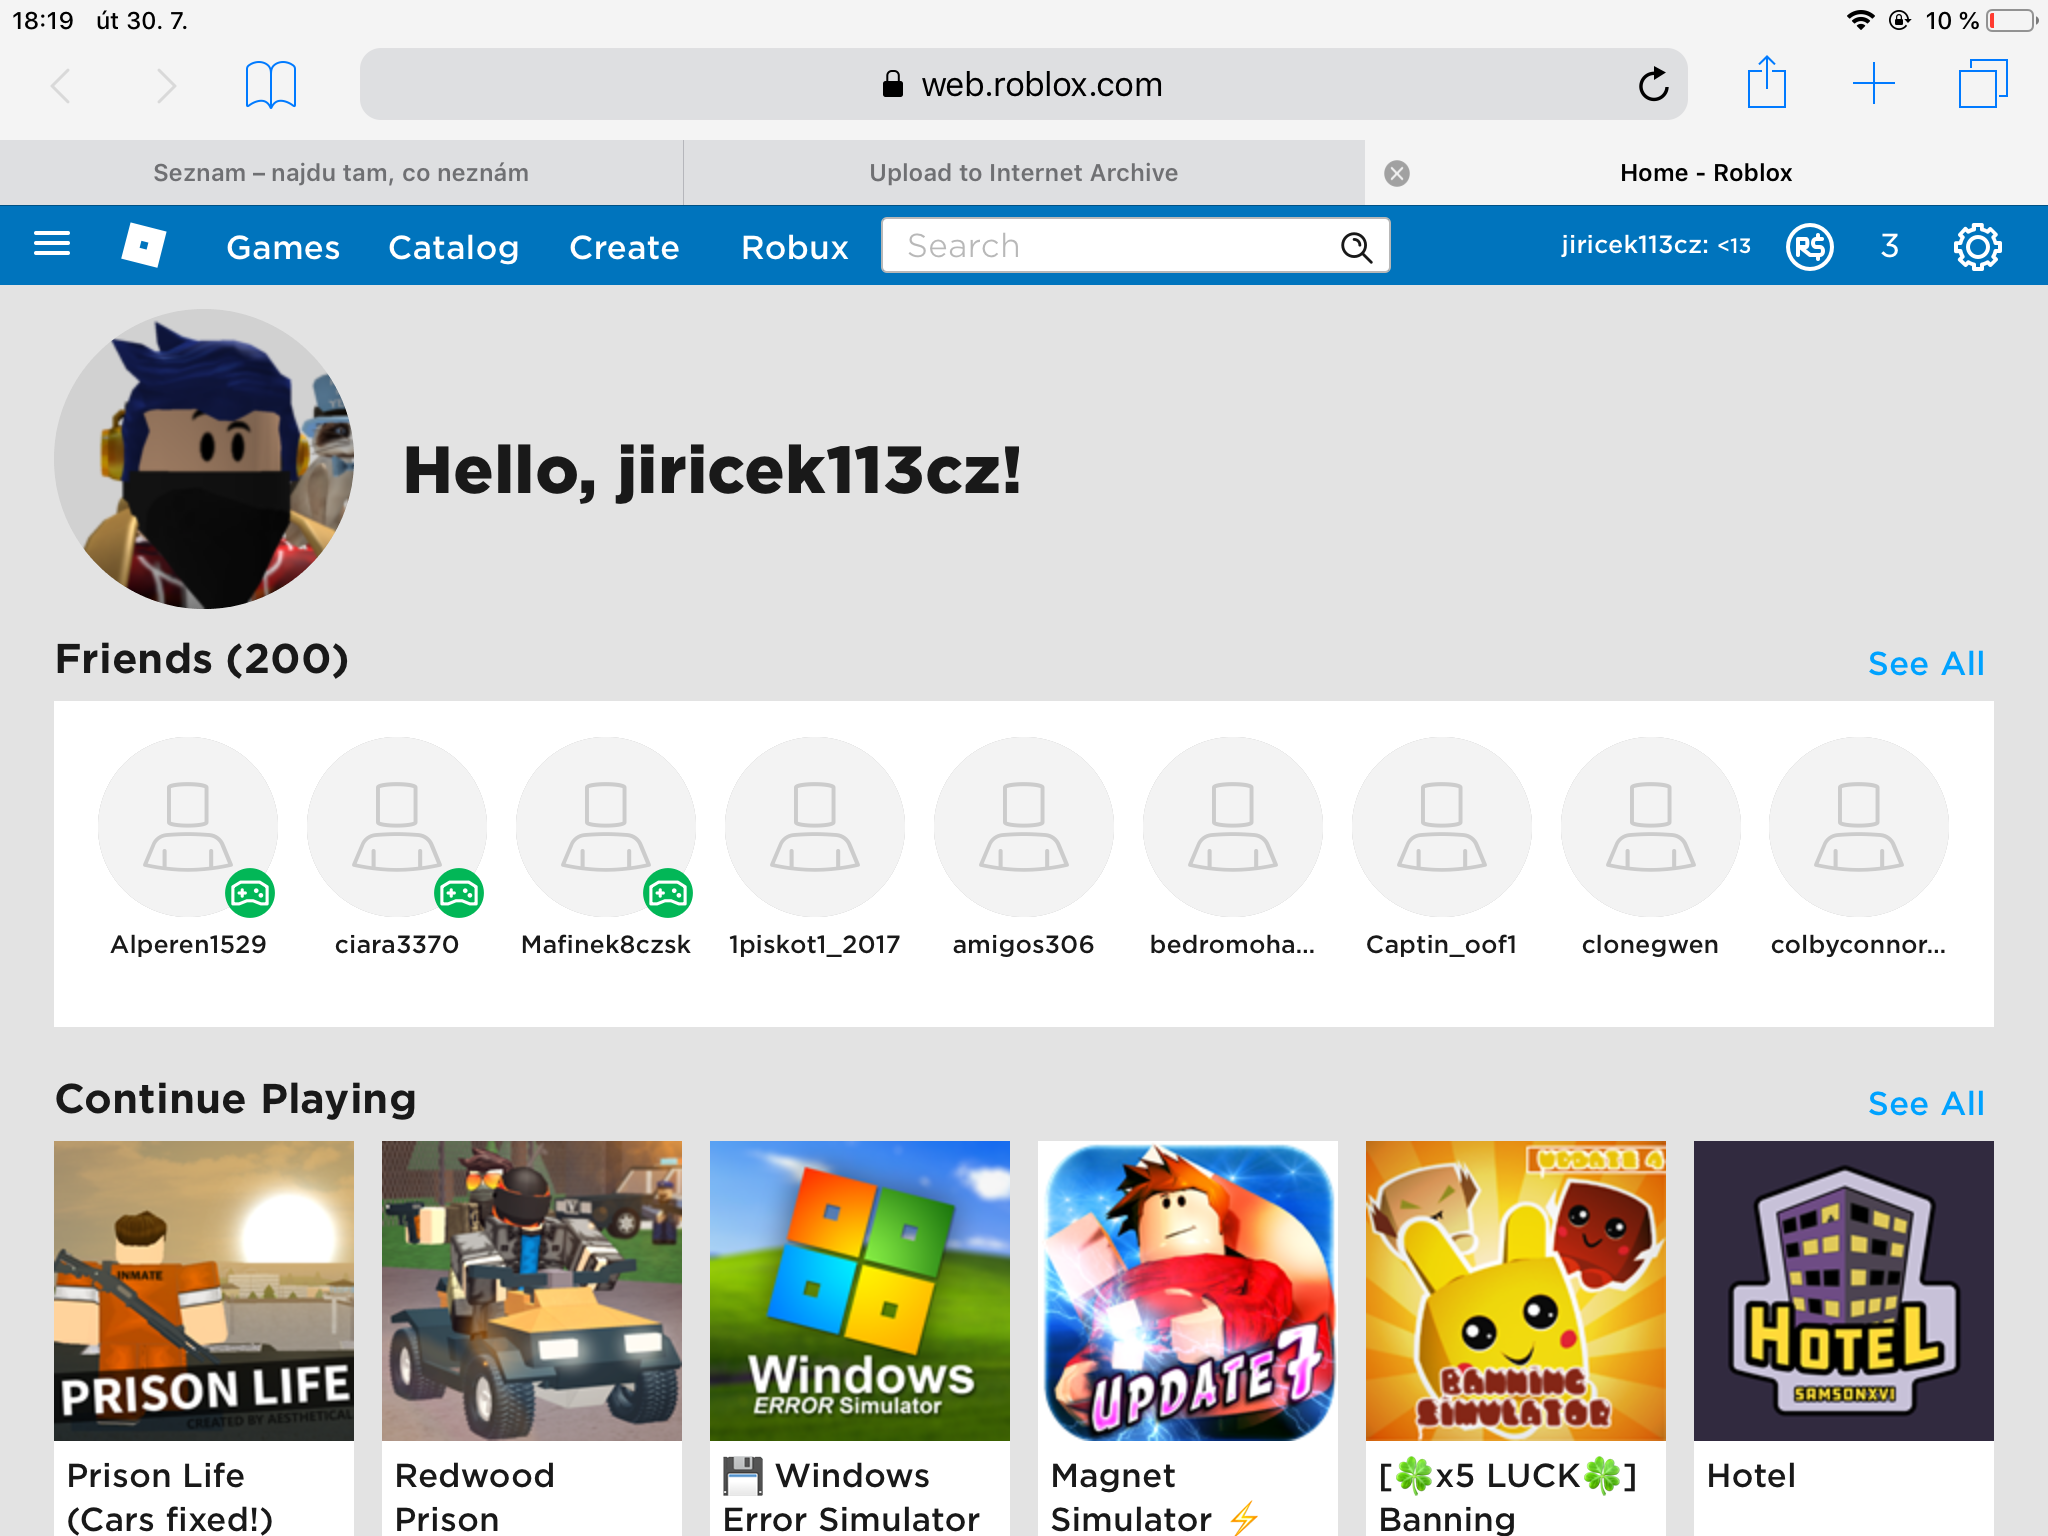Screen dimensions: 2048x1536
Task: Open Create in Roblox navbar
Action: coord(624,247)
